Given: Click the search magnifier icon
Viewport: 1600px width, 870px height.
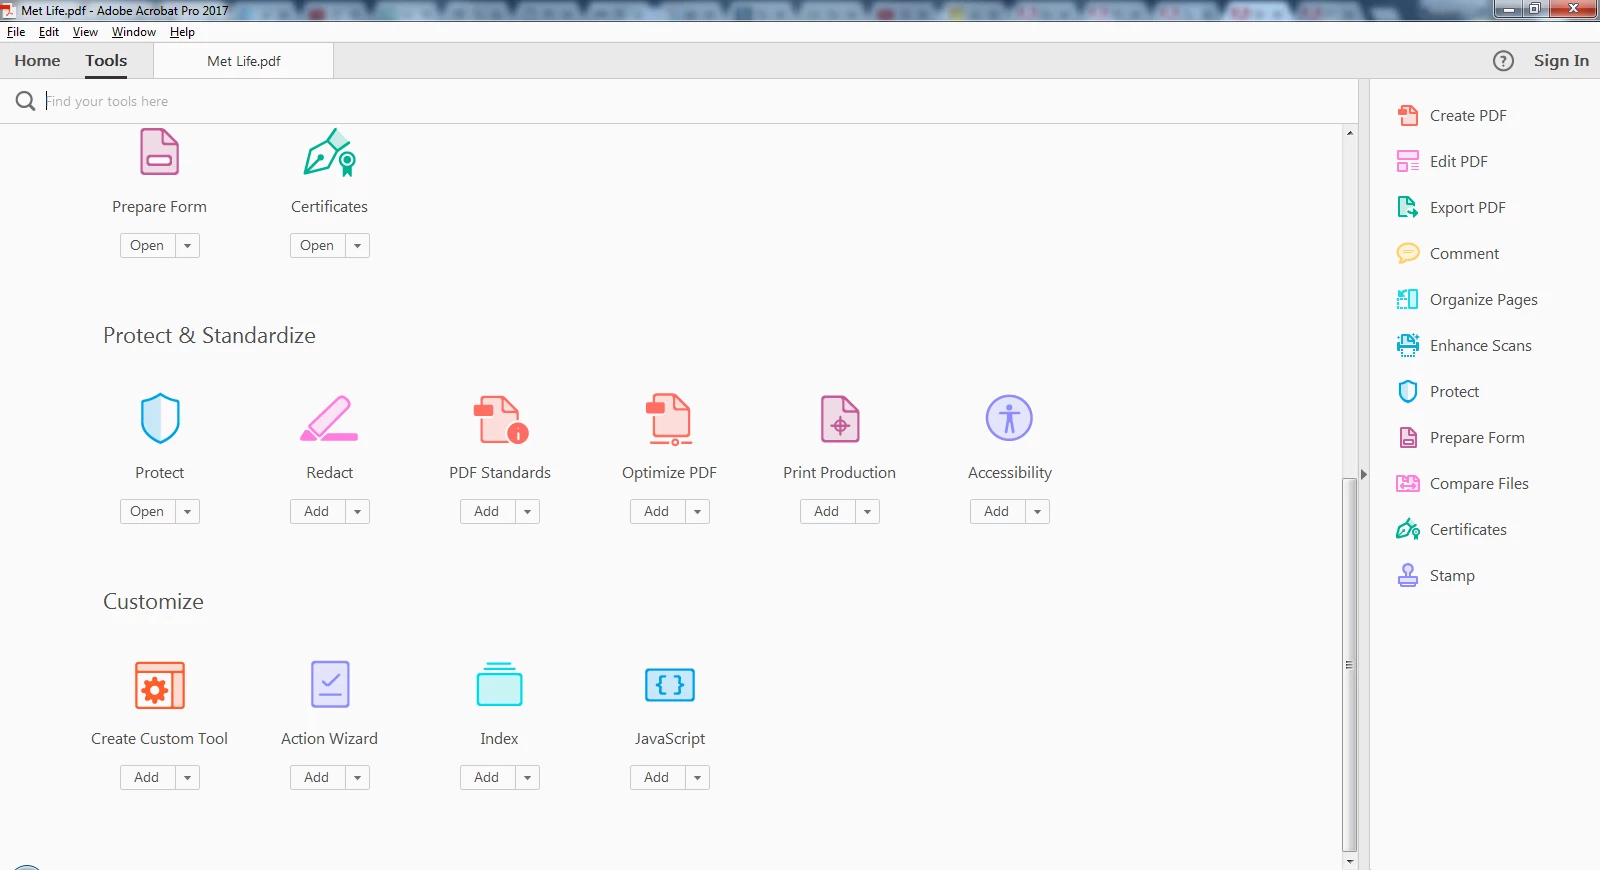Looking at the screenshot, I should (25, 101).
